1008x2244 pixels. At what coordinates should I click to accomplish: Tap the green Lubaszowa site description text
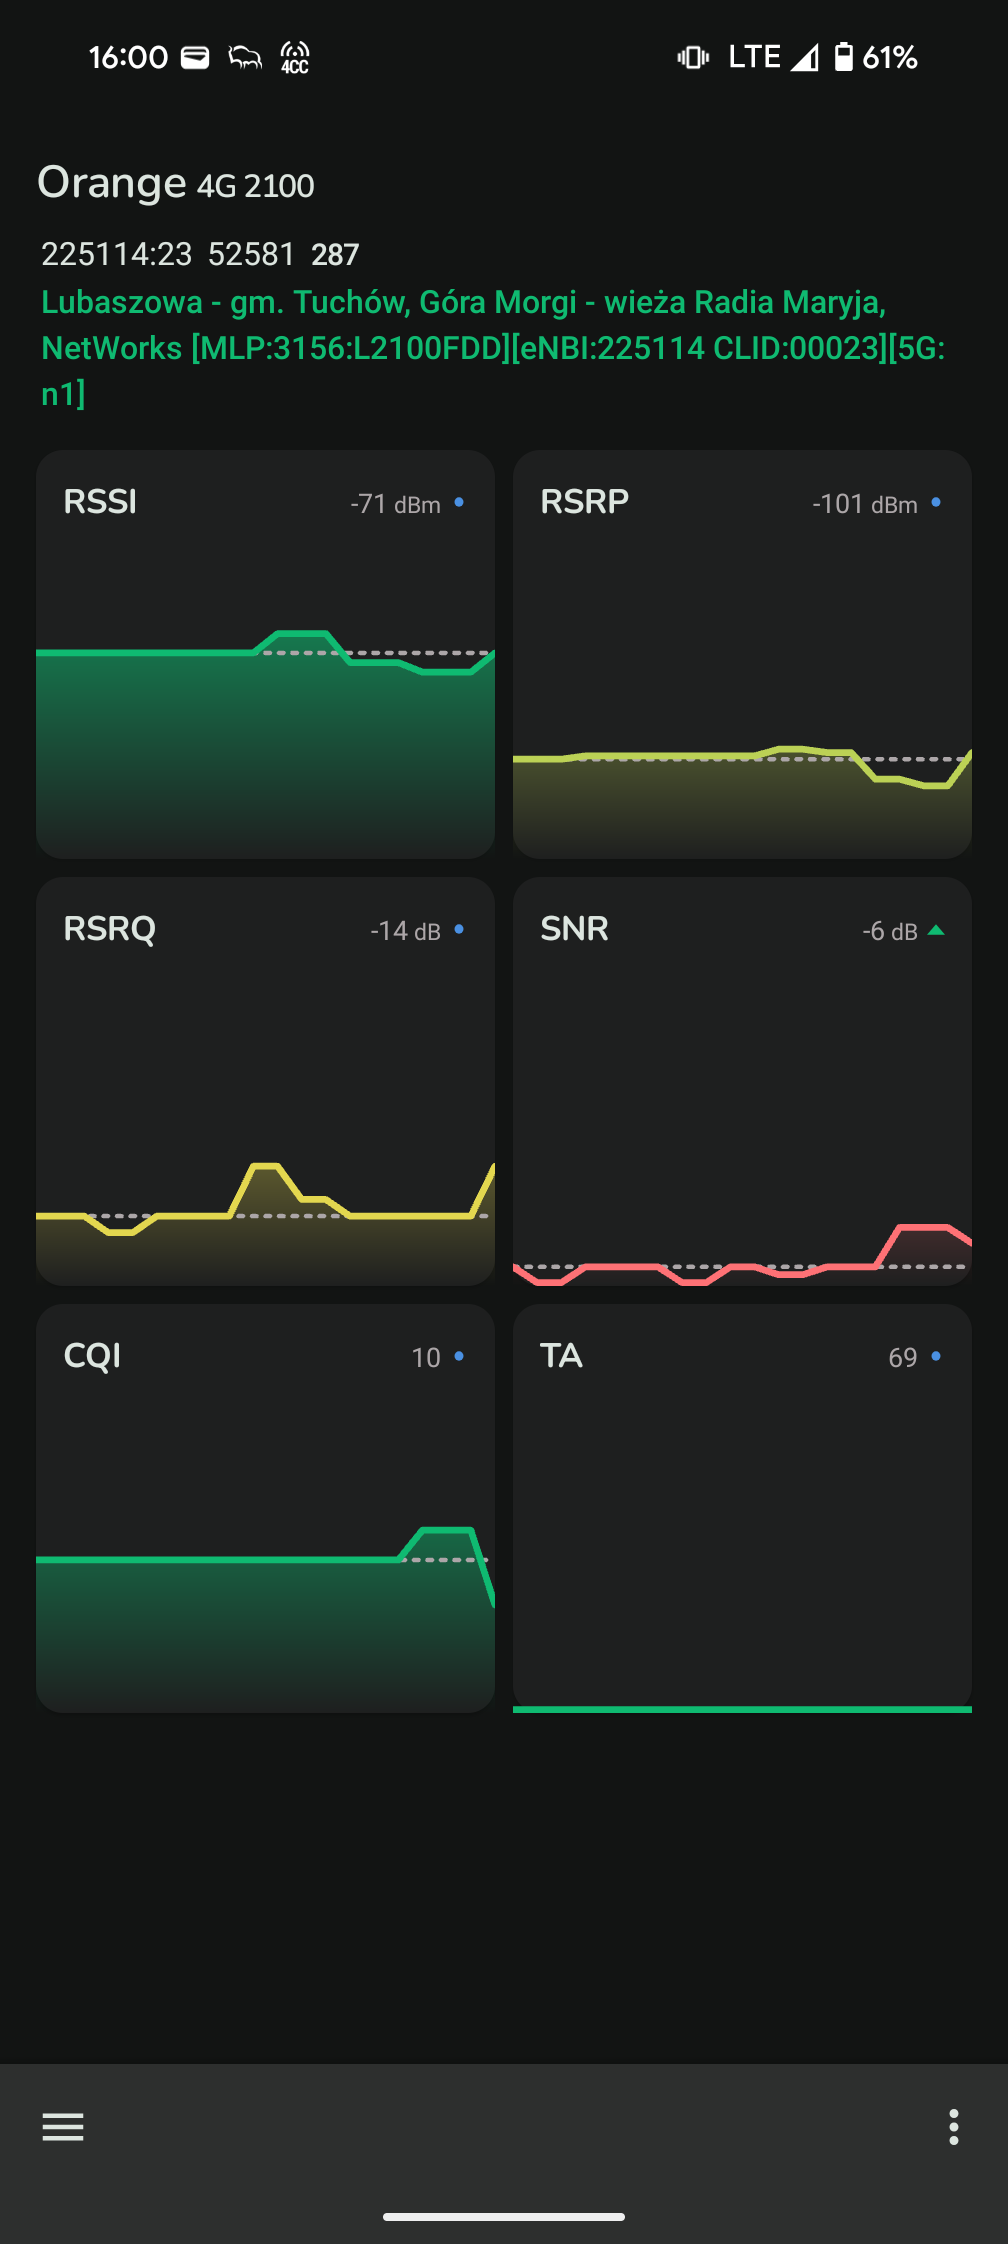tap(493, 348)
